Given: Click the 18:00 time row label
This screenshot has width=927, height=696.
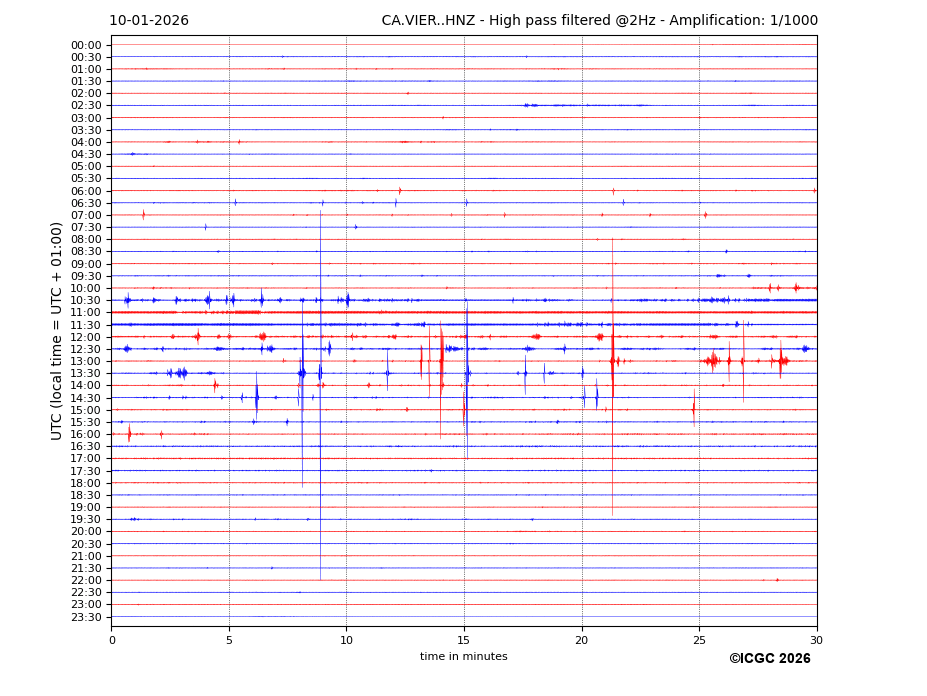Looking at the screenshot, I should coord(86,483).
